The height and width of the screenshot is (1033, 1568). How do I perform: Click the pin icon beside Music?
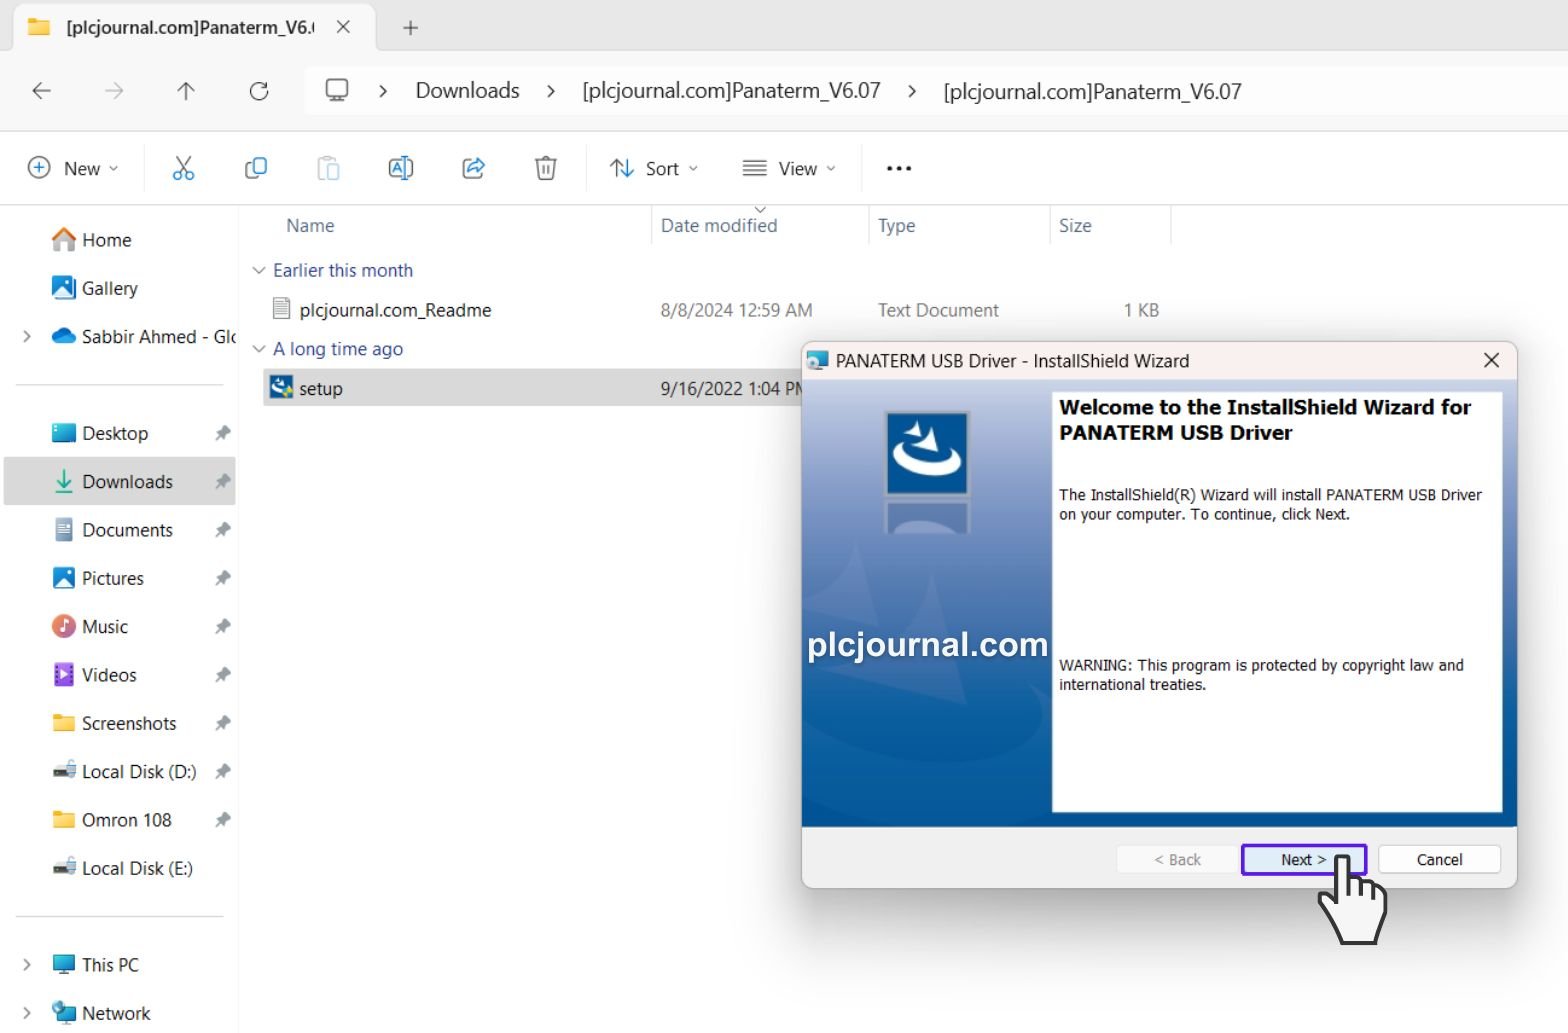222,626
